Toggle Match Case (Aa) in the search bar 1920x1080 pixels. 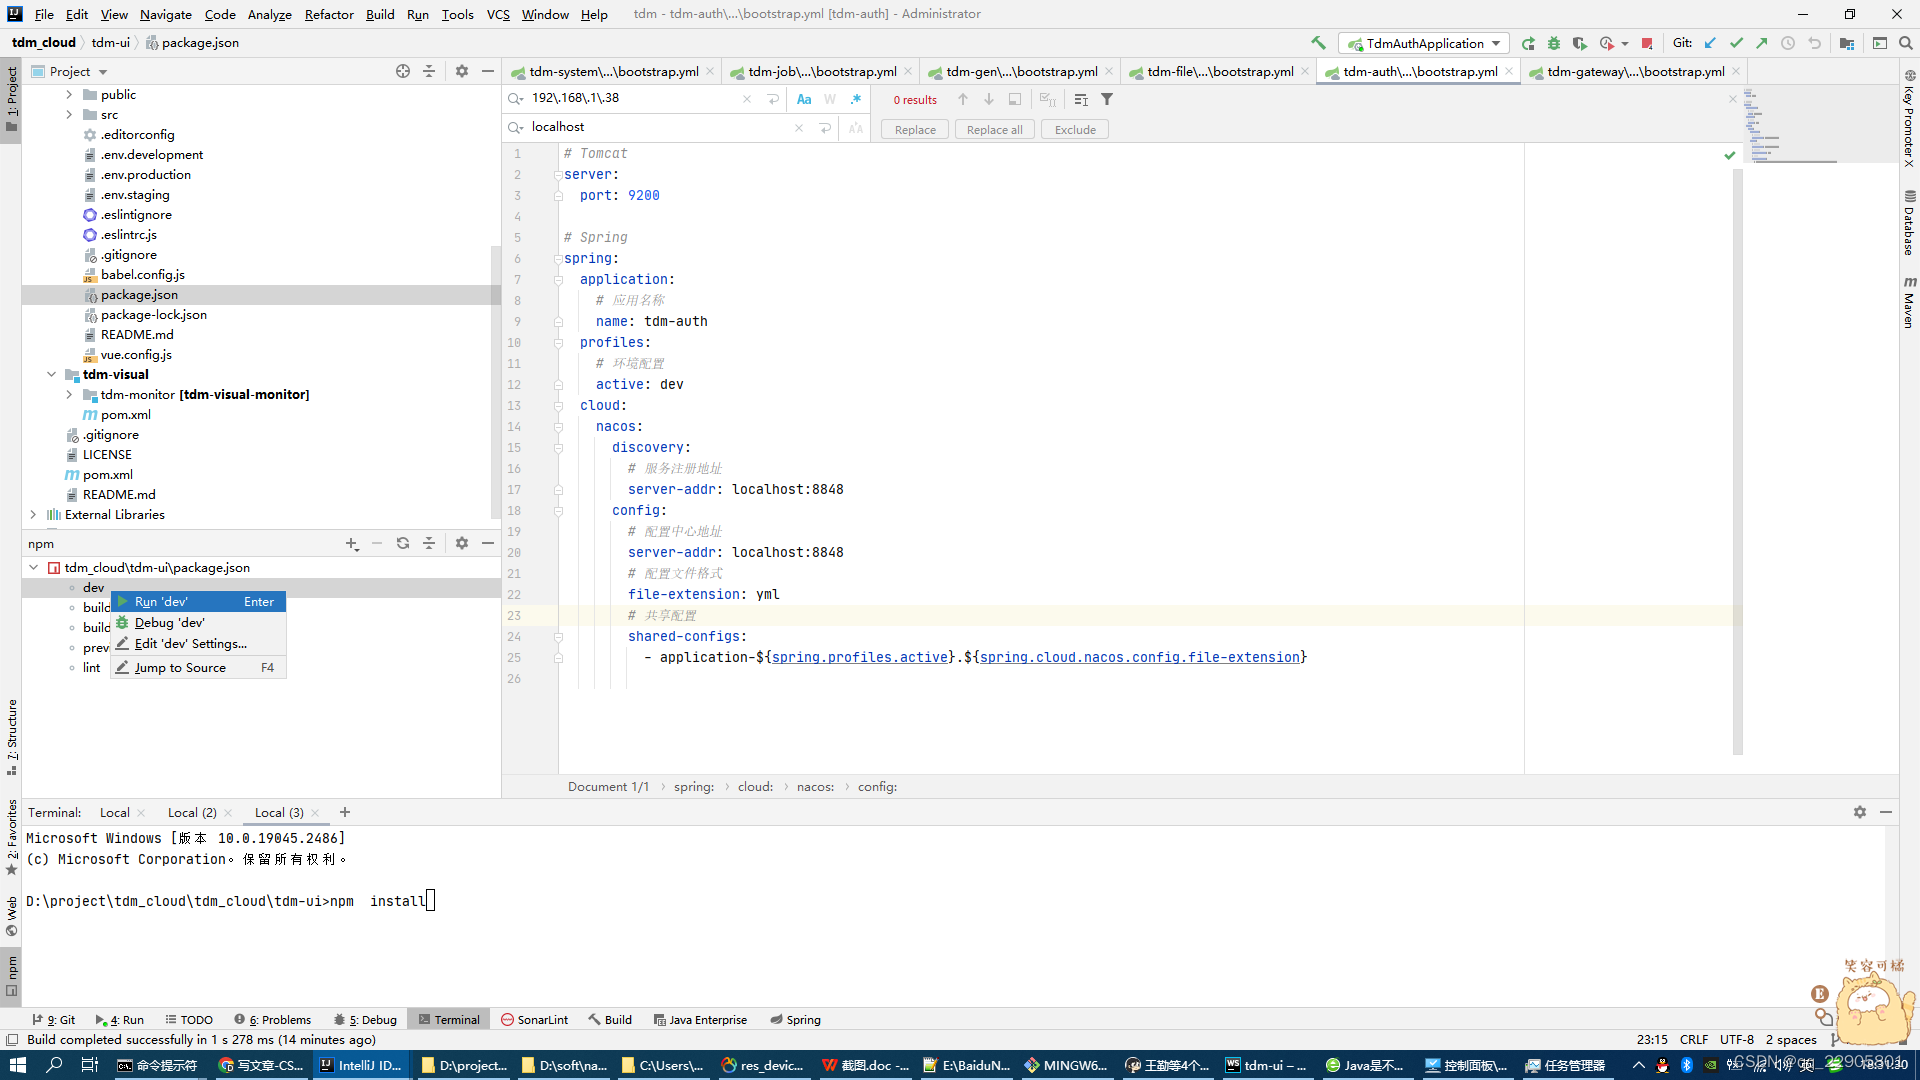pos(804,99)
